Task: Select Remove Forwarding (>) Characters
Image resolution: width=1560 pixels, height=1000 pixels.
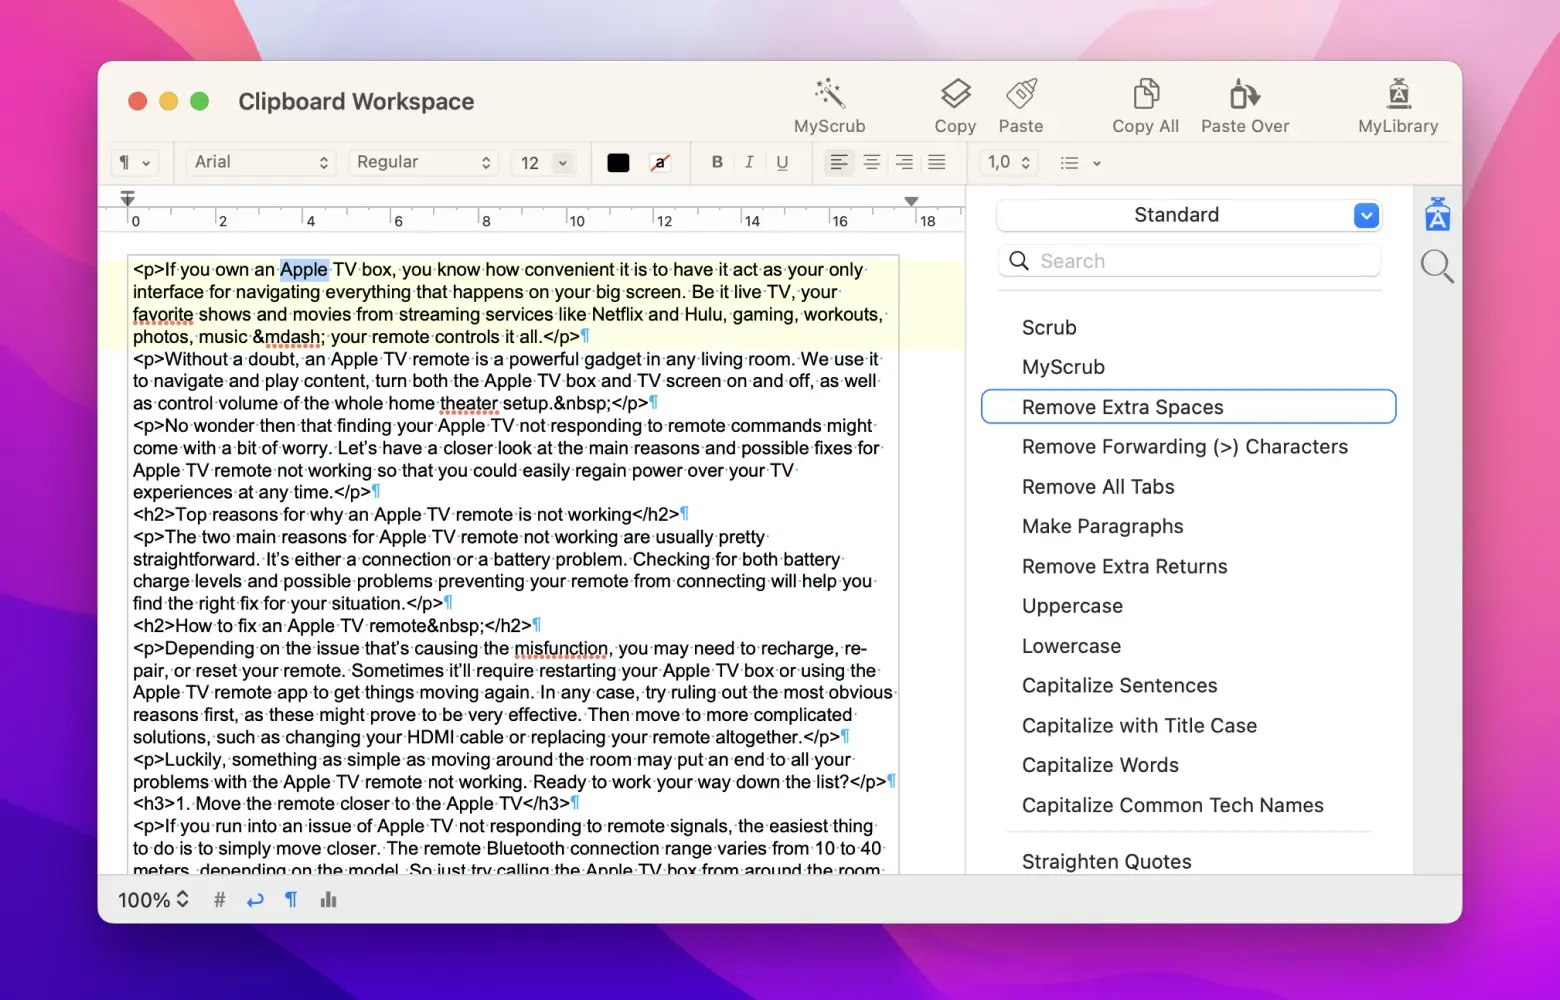Action: (1185, 447)
